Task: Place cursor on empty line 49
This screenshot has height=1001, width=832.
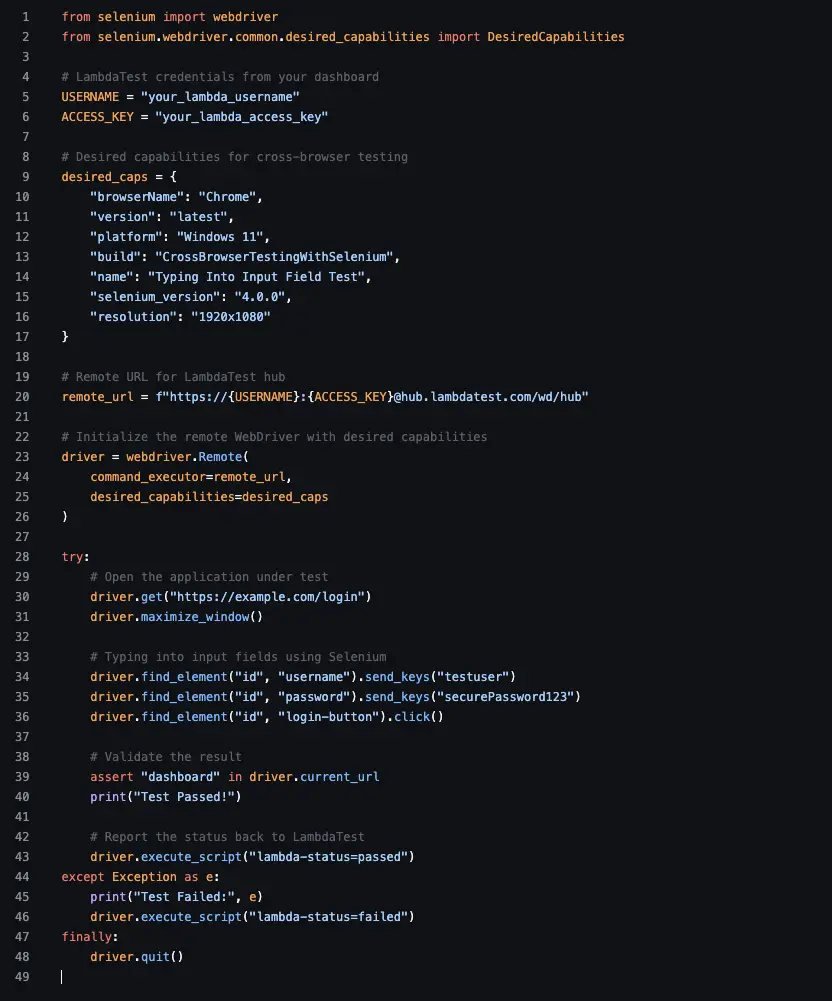Action: 62,977
